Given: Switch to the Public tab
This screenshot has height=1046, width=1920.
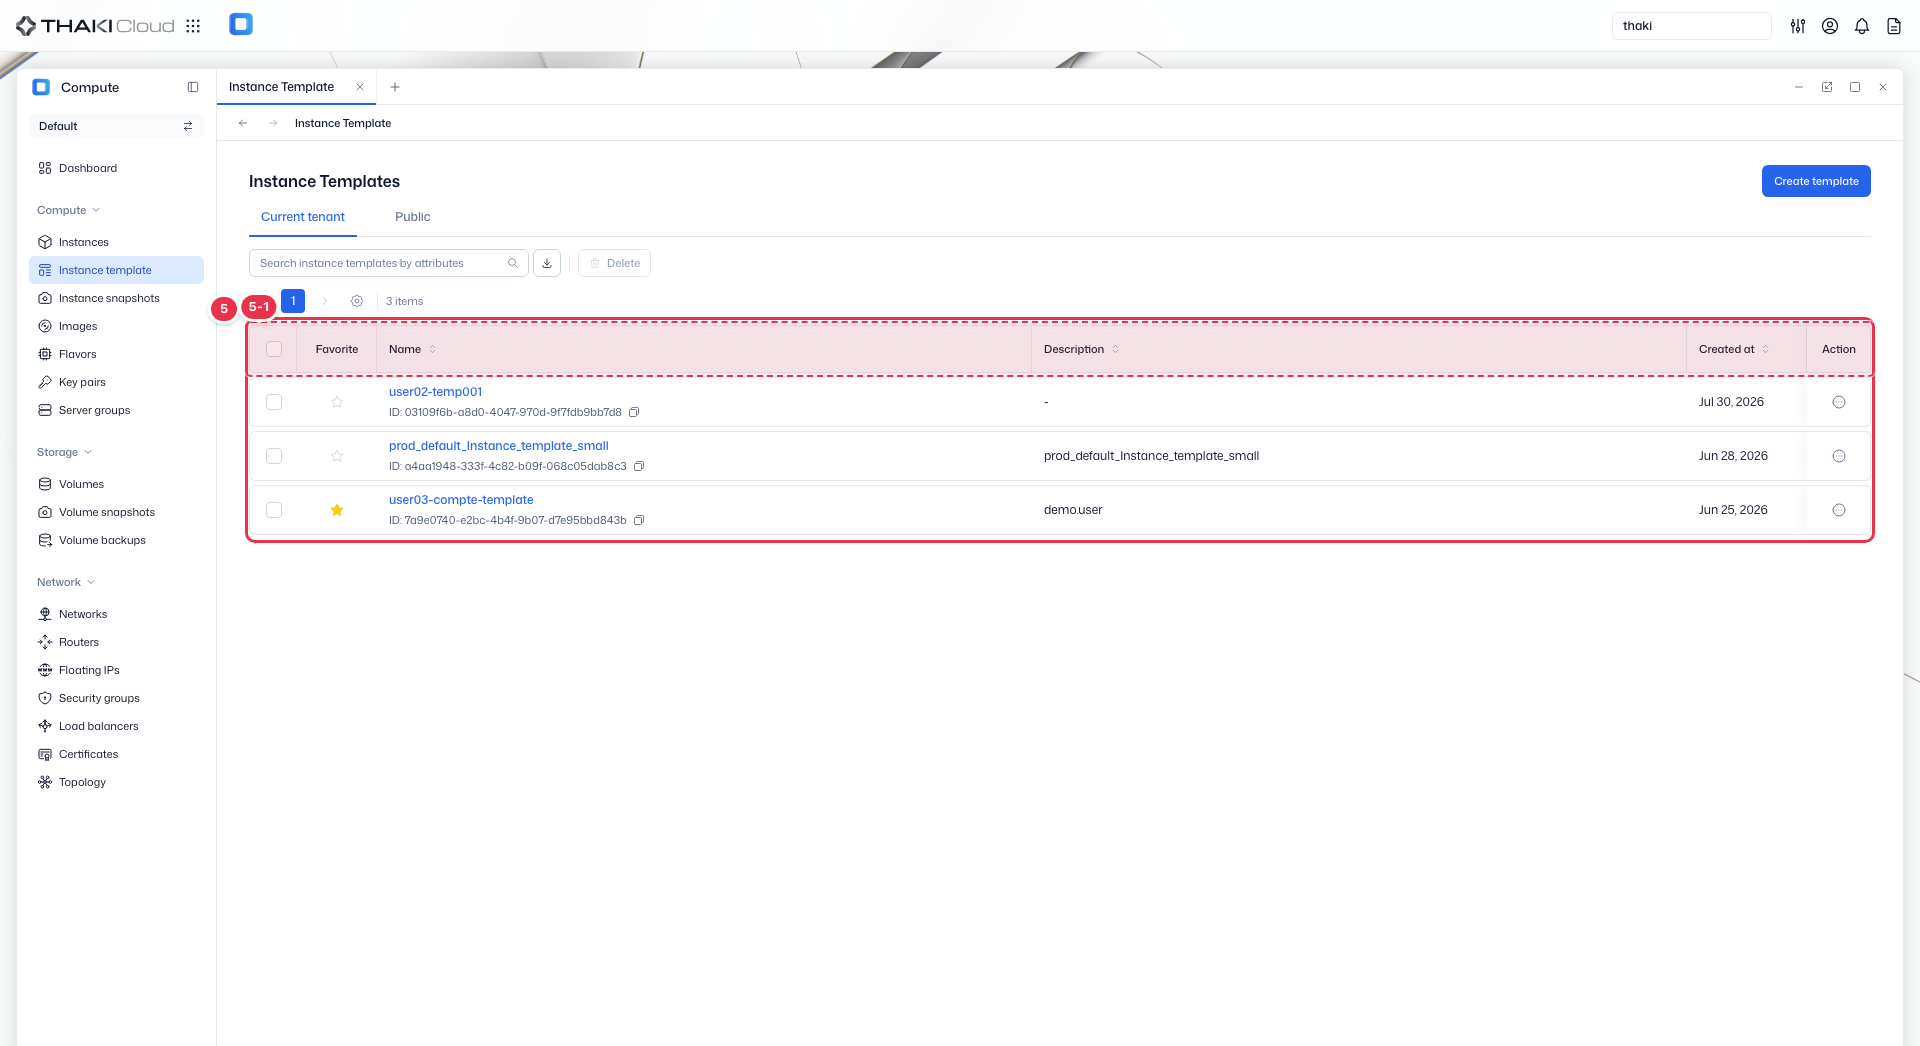Looking at the screenshot, I should coord(412,217).
